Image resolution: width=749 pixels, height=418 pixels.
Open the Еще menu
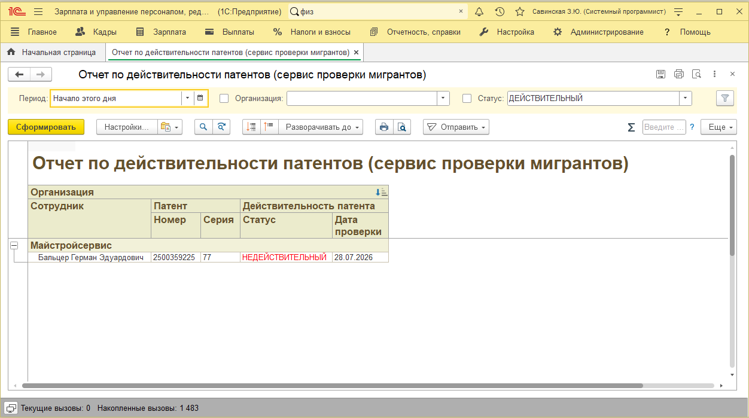click(718, 127)
